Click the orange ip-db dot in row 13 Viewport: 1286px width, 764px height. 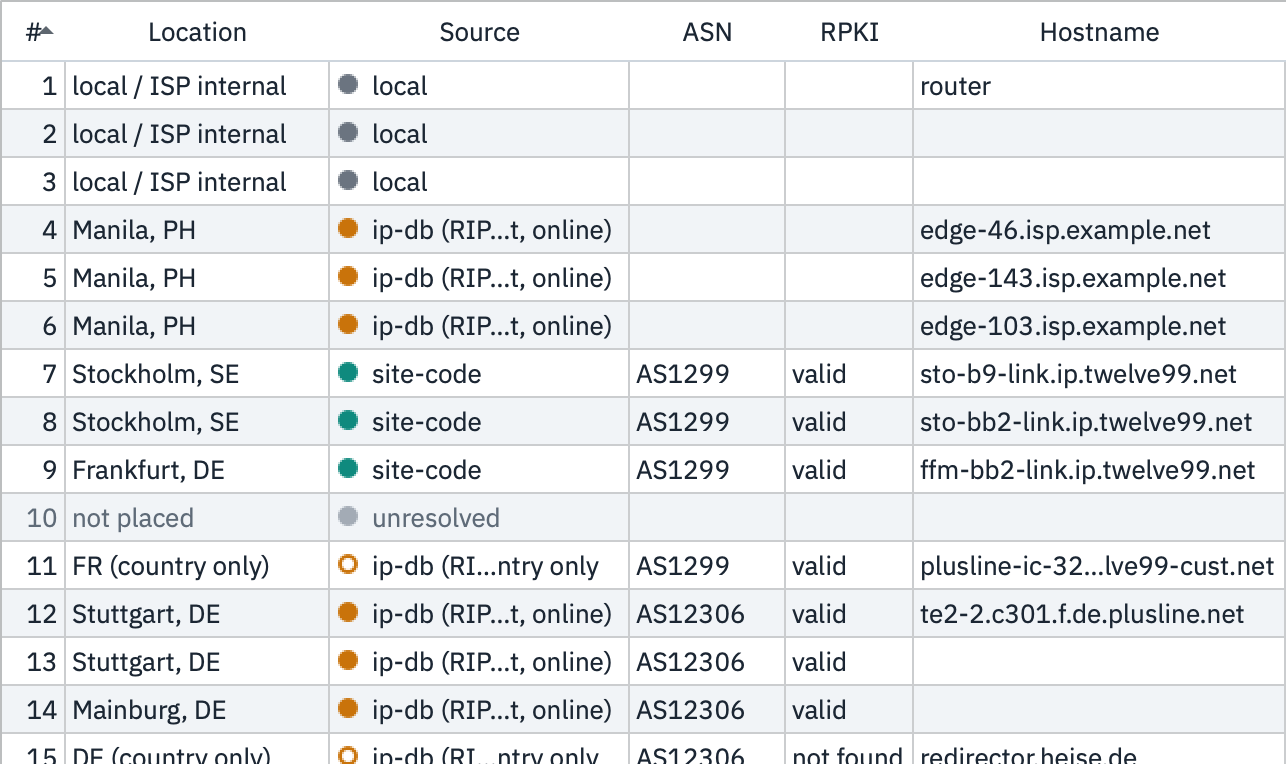coord(348,661)
